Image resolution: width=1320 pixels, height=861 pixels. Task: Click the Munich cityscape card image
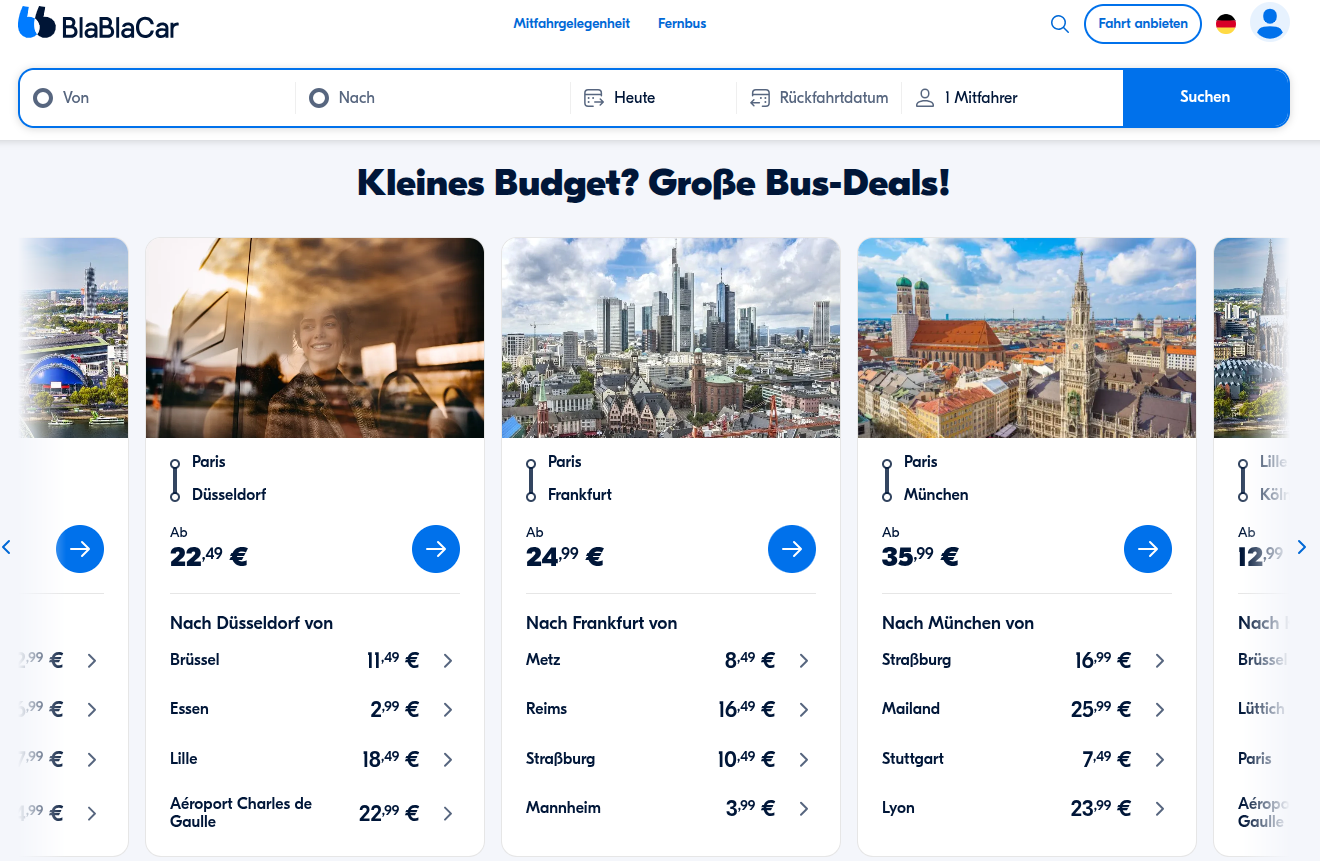pos(1027,338)
